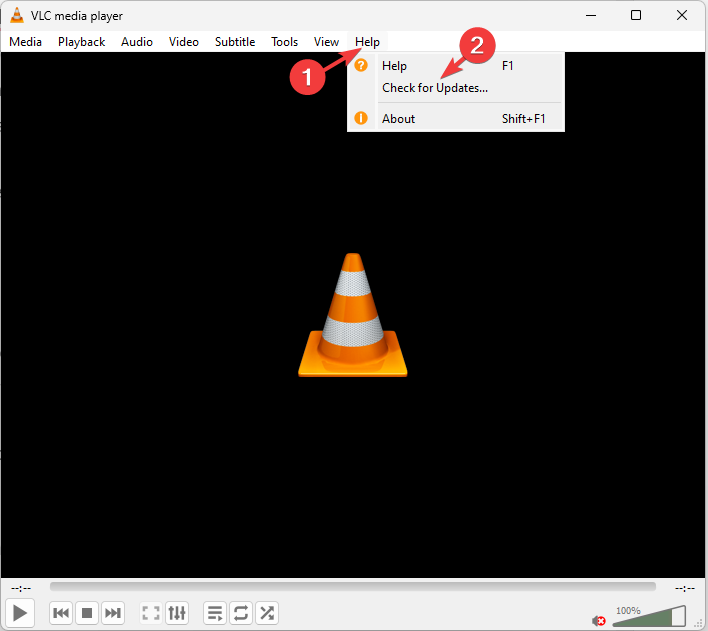
Task: Open the Playback menu
Action: 81,42
